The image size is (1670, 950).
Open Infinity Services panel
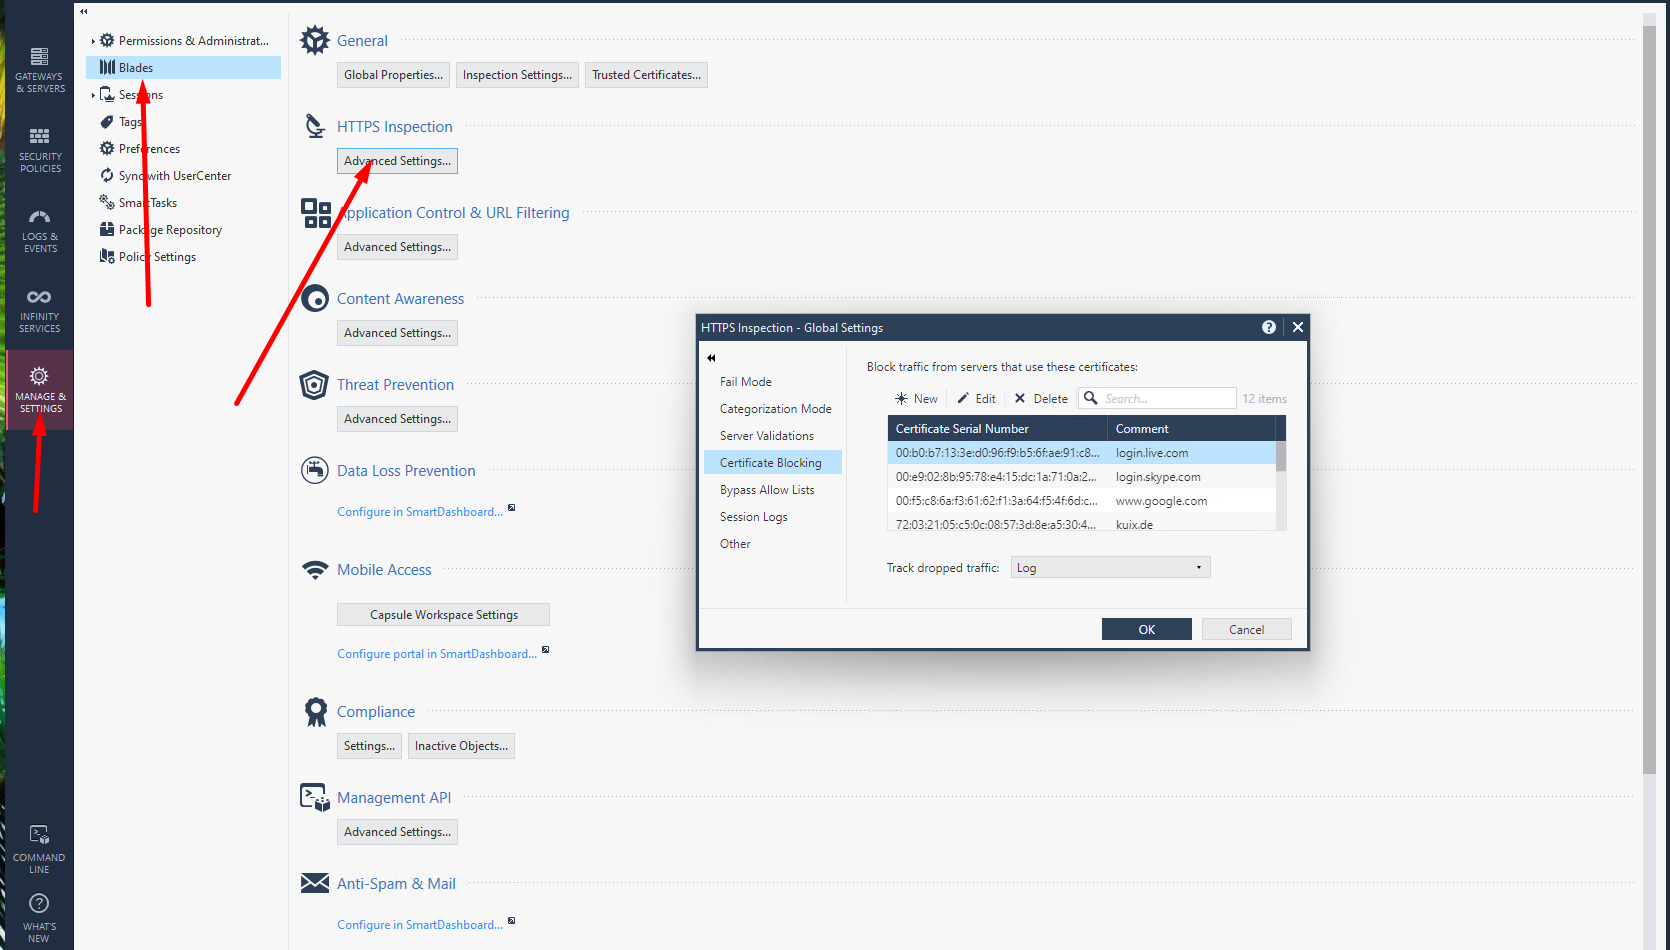pyautogui.click(x=39, y=310)
